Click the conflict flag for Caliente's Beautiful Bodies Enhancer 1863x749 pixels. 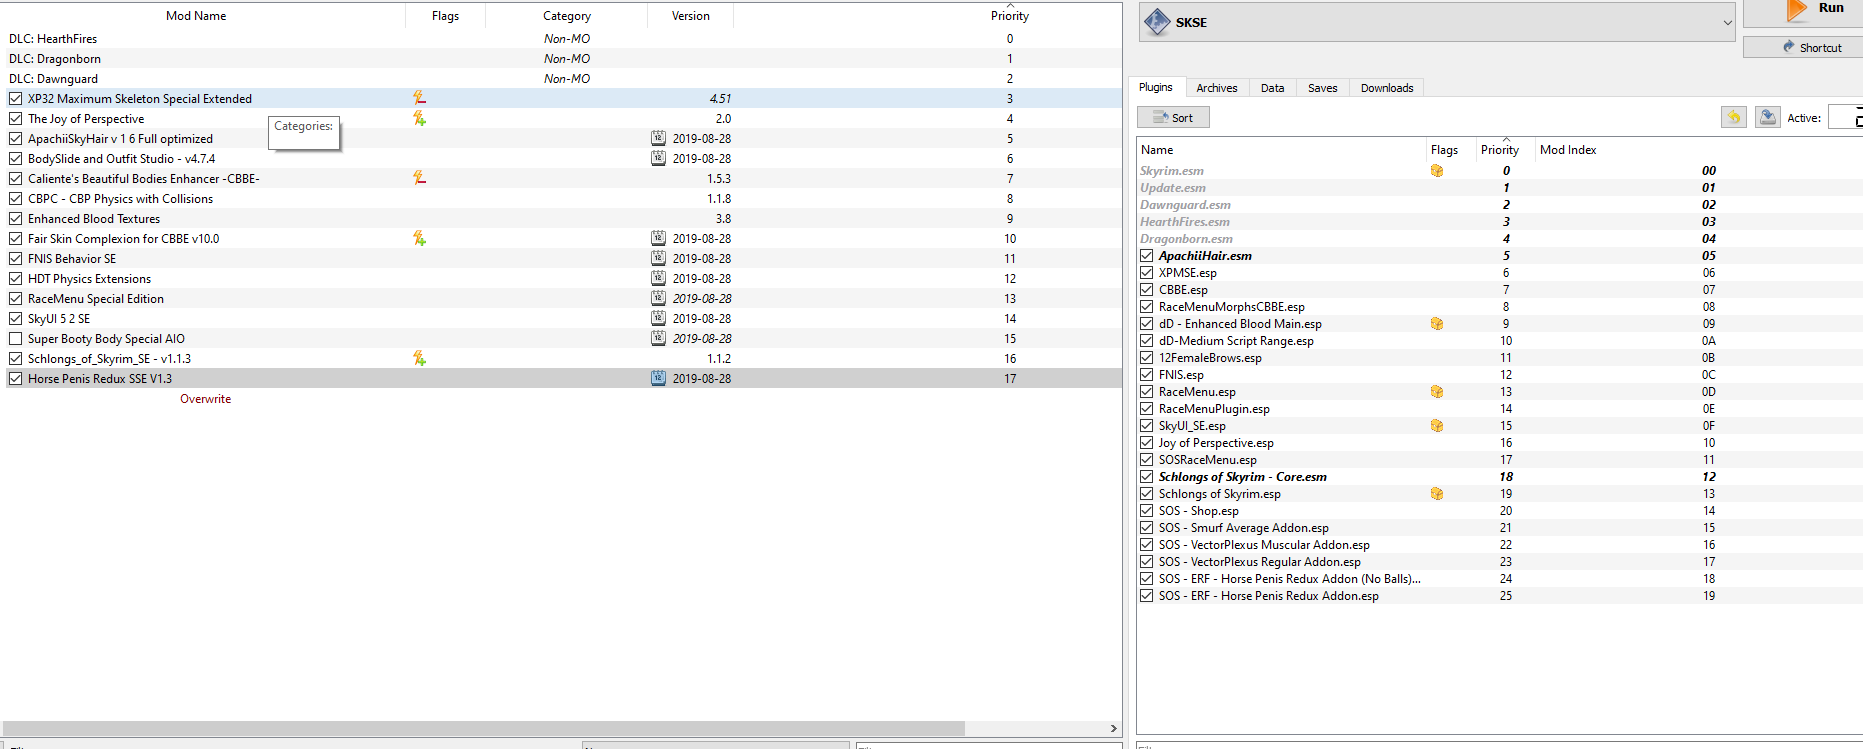(419, 178)
